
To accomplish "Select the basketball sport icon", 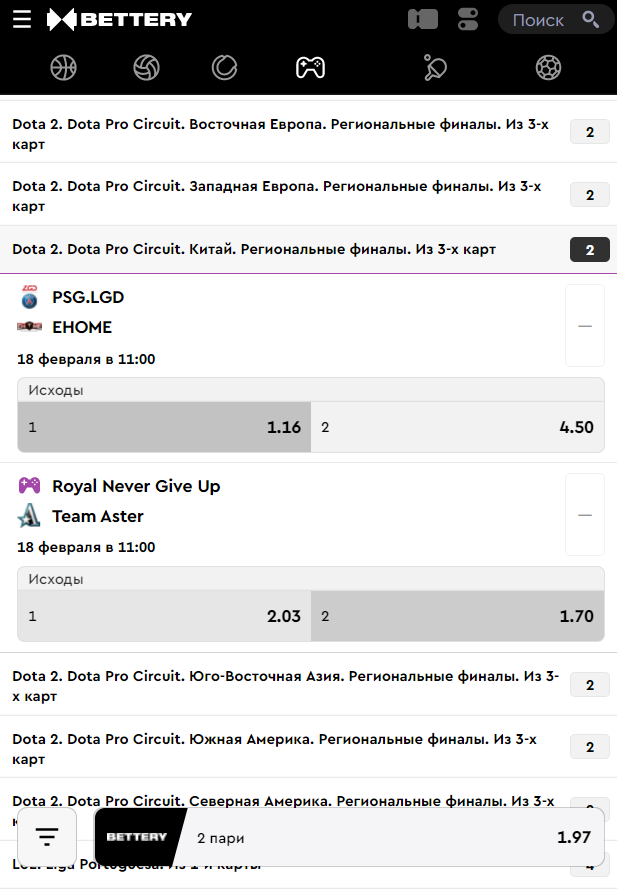I will click(63, 67).
